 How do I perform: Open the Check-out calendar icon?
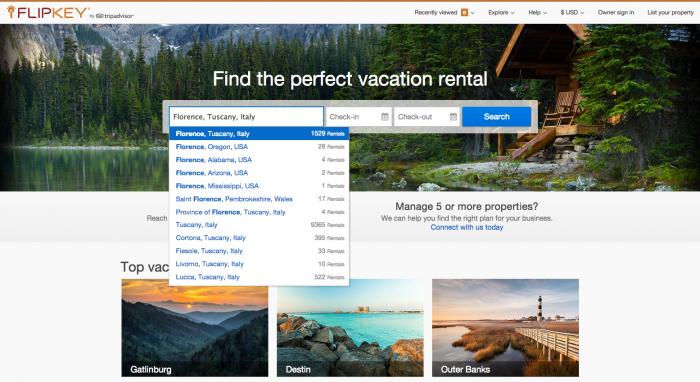pos(453,117)
